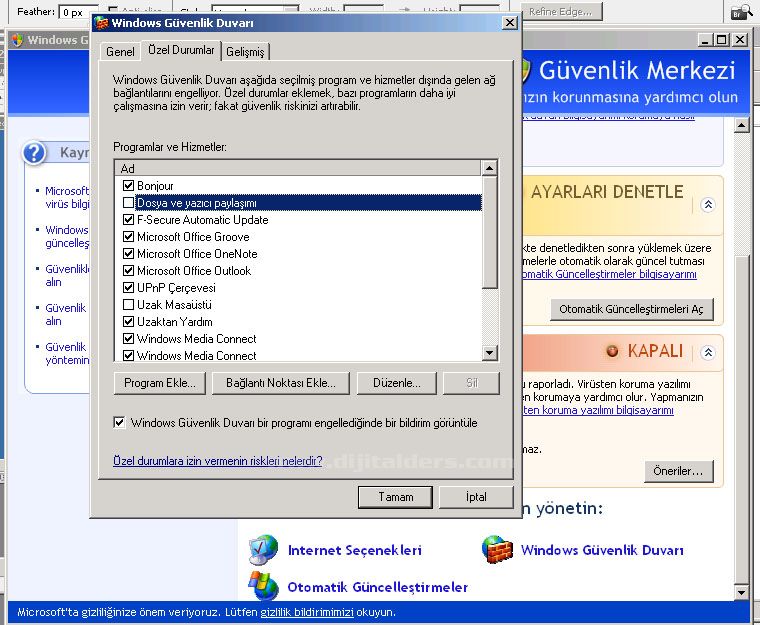Click the Sil button
The width and height of the screenshot is (760, 625).
pyautogui.click(x=472, y=383)
